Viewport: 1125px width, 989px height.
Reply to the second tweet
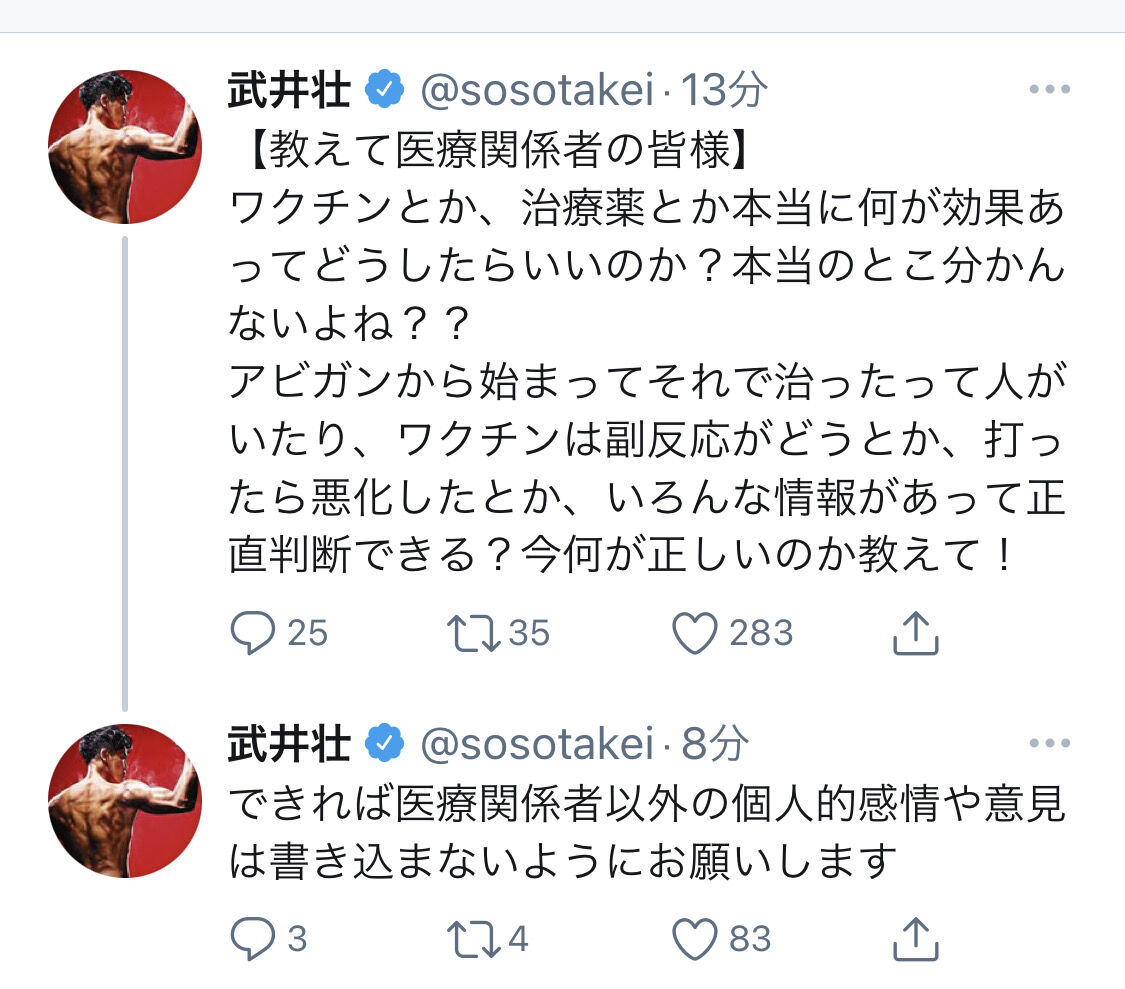(x=253, y=938)
